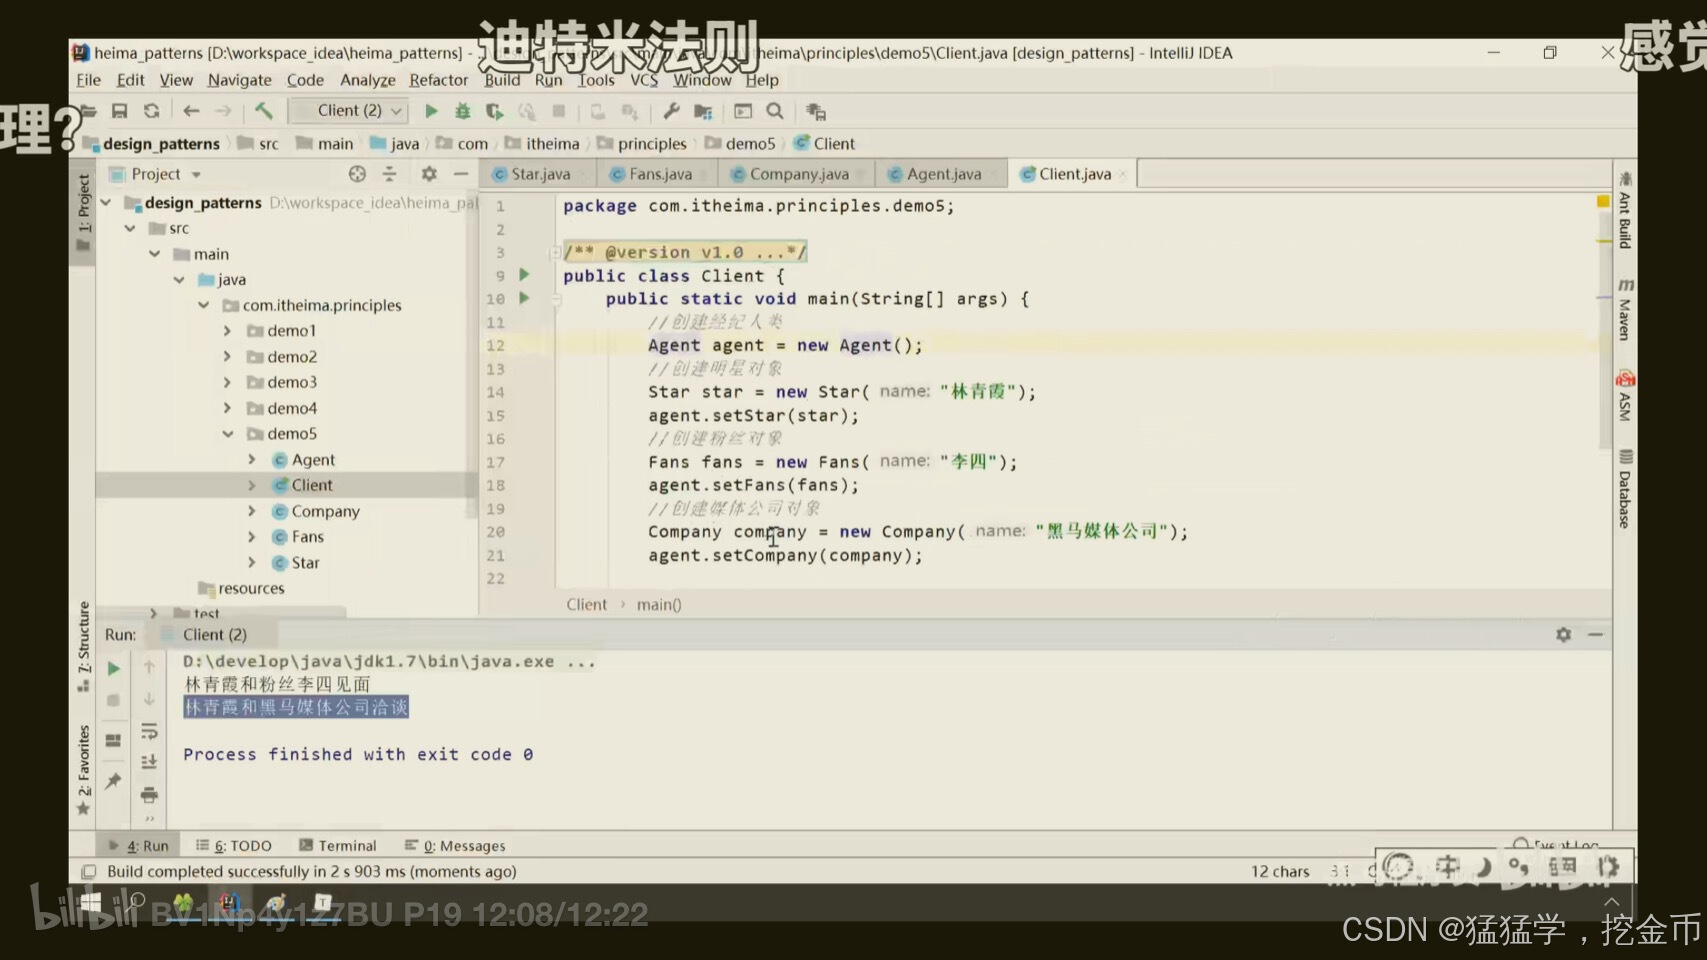Open the 0: Messages tool window button

pyautogui.click(x=456, y=846)
